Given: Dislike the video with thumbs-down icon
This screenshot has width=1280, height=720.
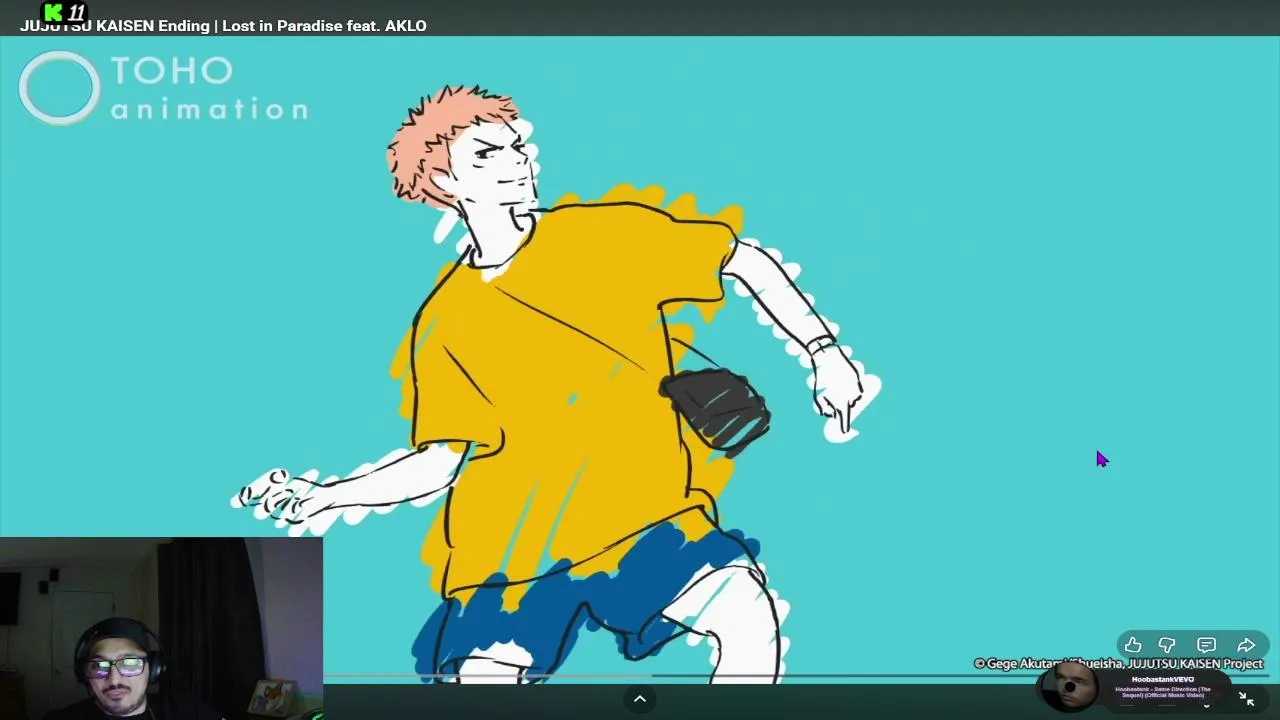Looking at the screenshot, I should coord(1167,645).
